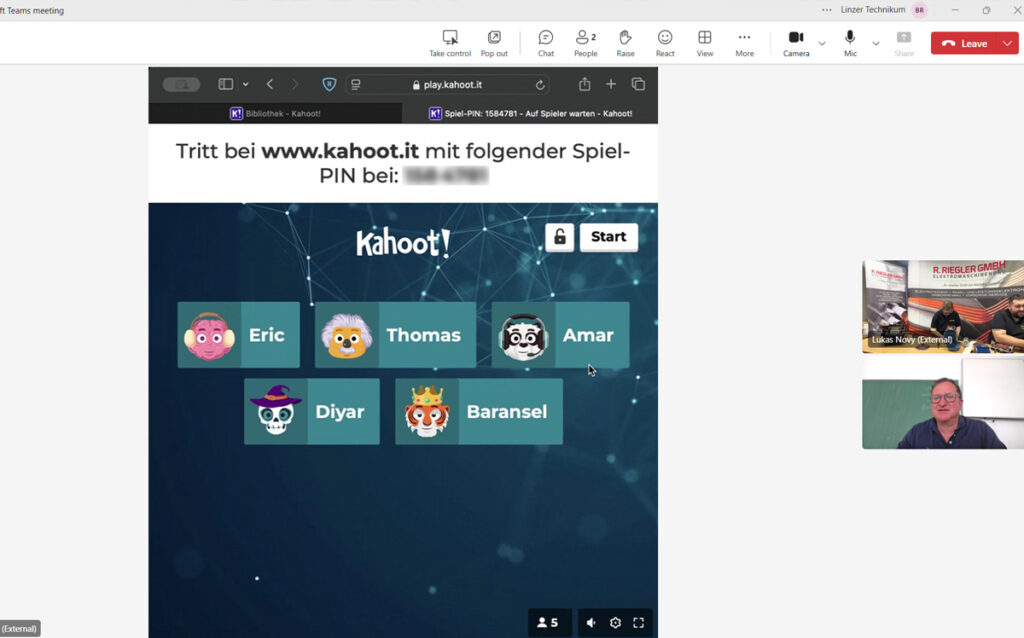Toggle the browser sidebar icon

tap(225, 84)
